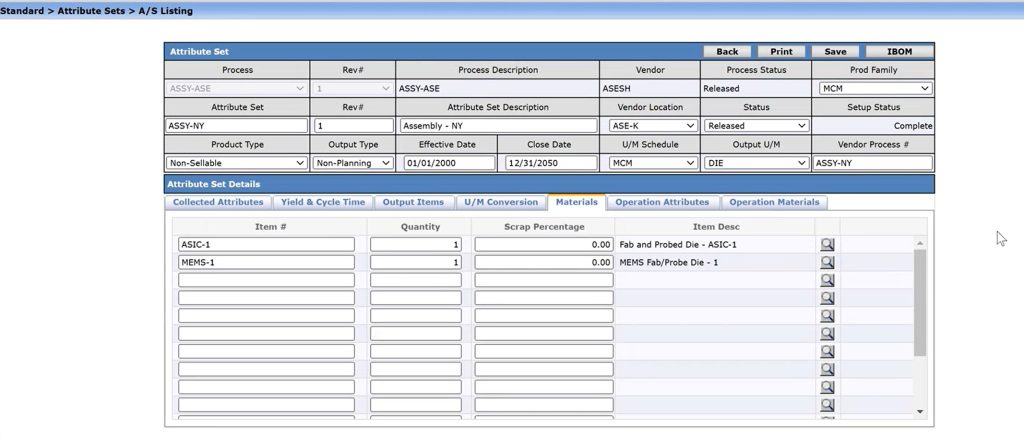Click the Attribute Set Description input field
This screenshot has height=441, width=1024.
(498, 126)
